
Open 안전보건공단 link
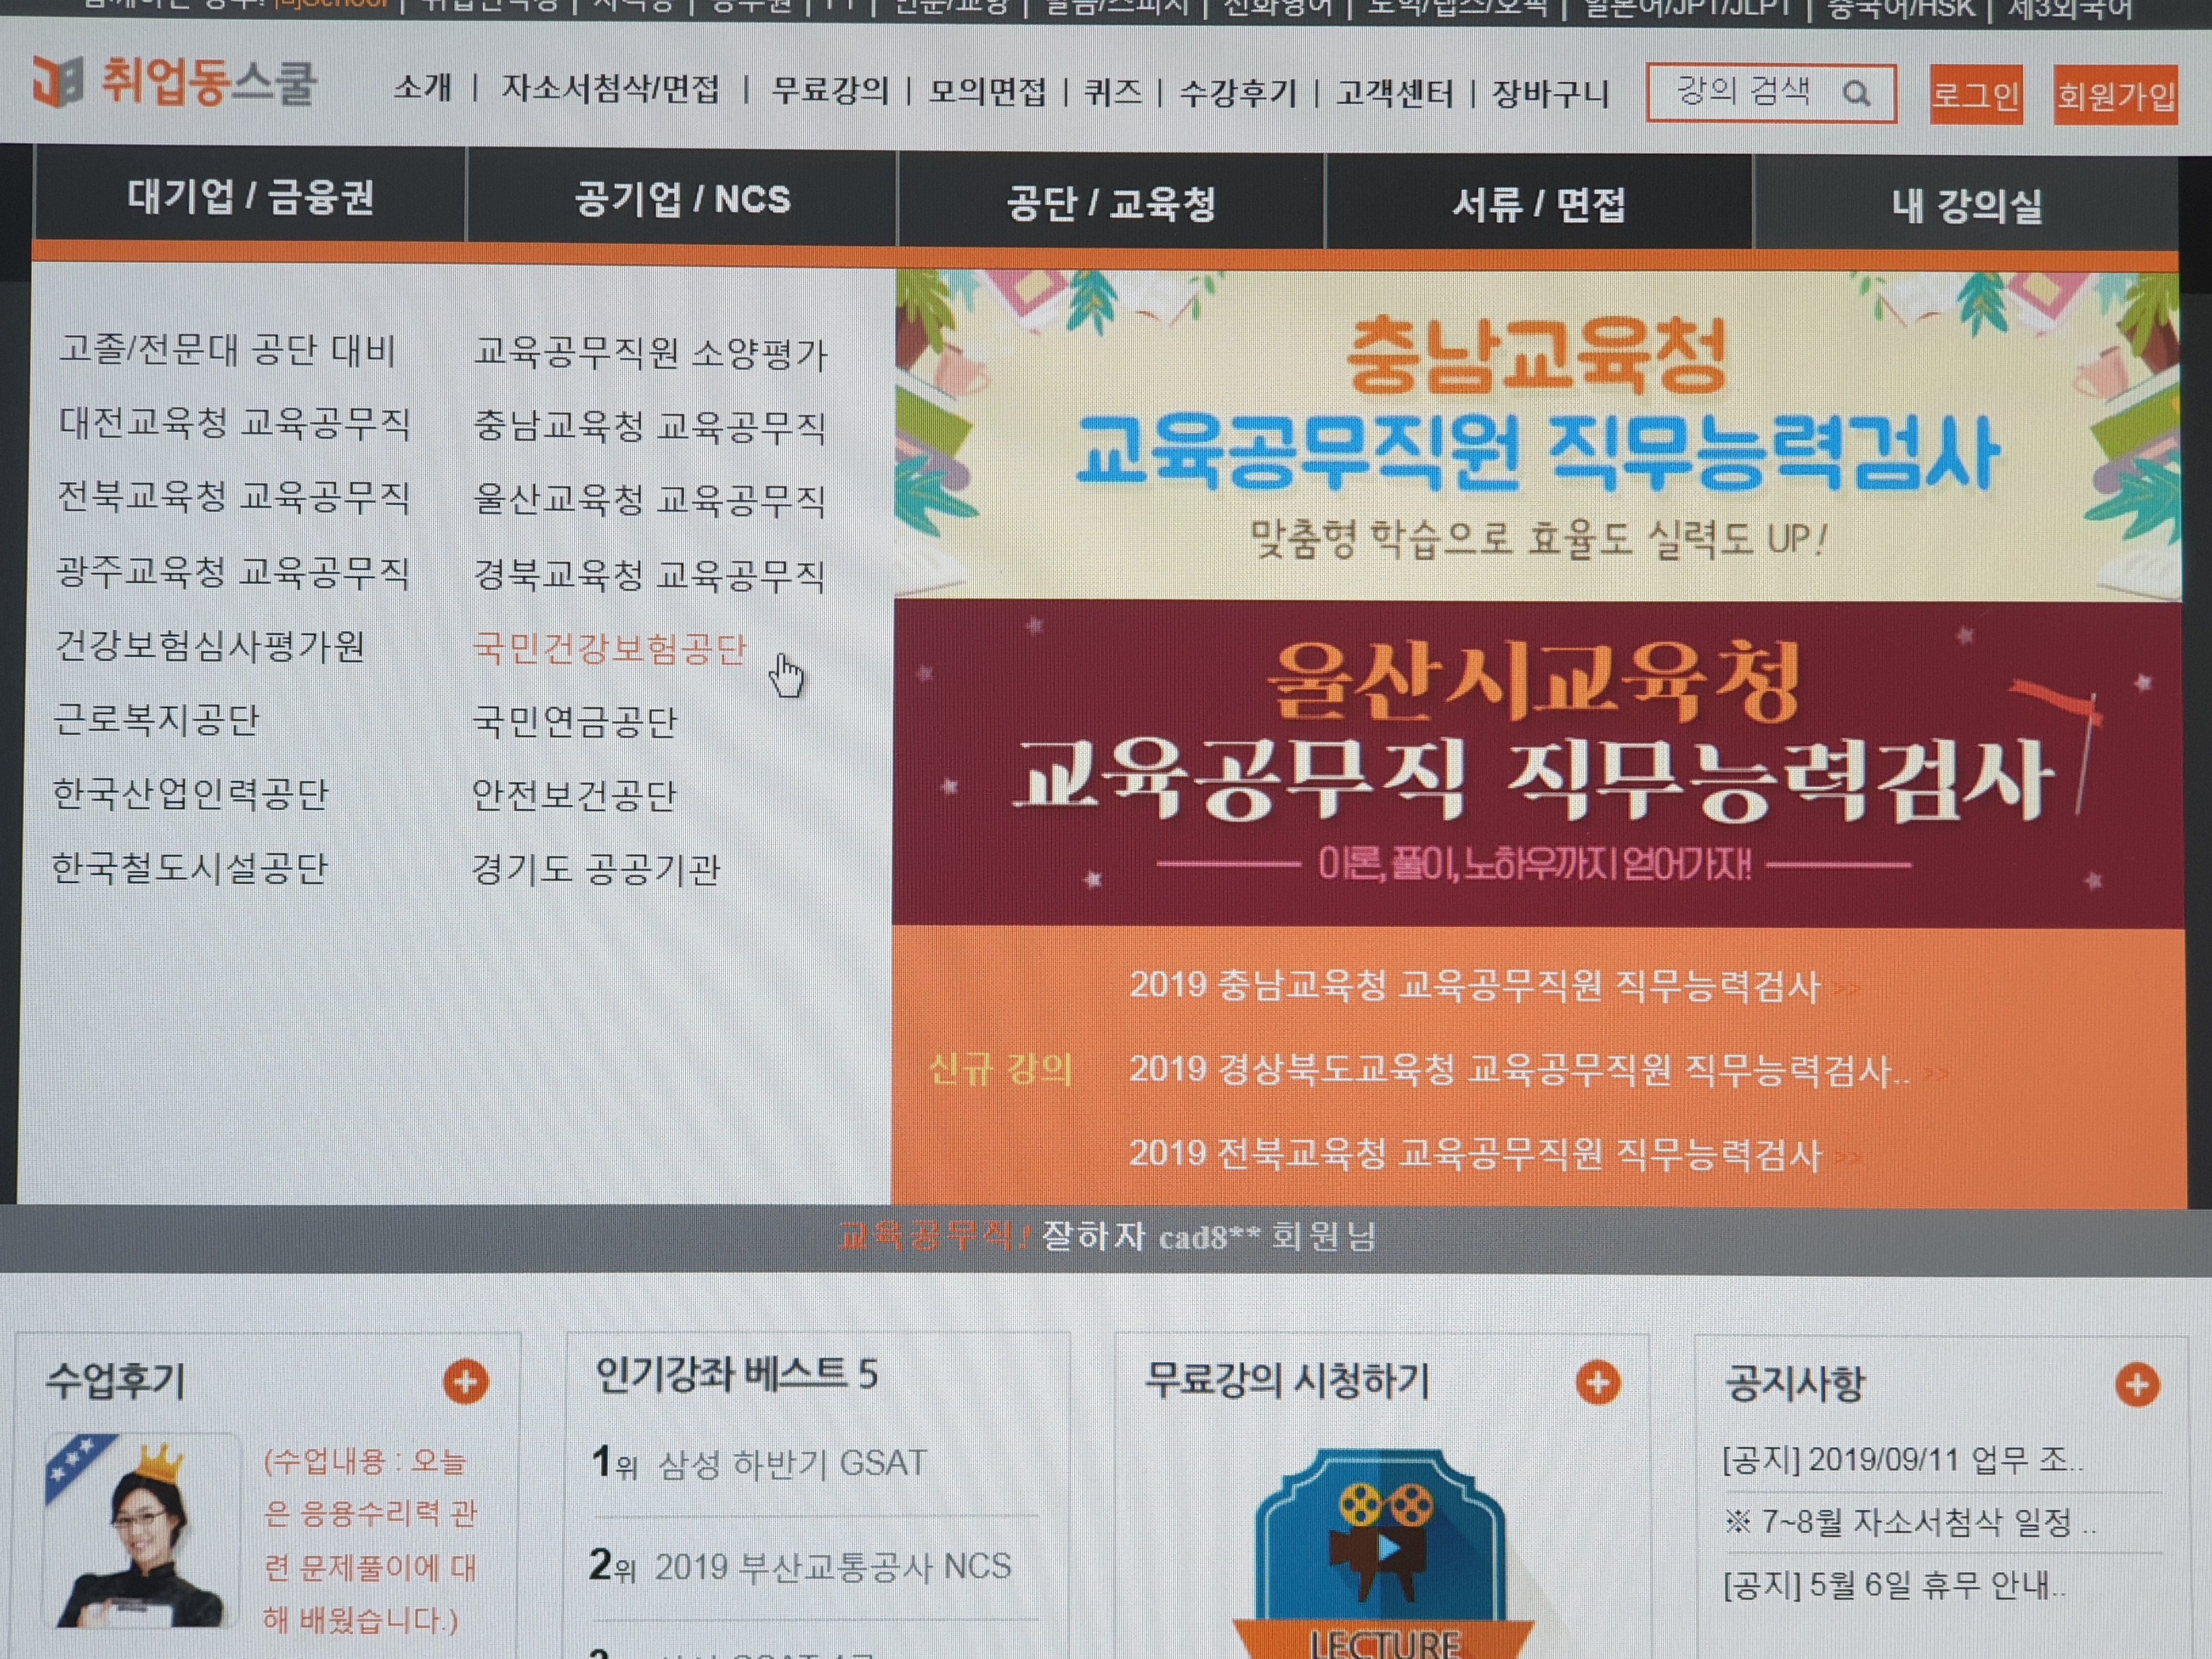[x=575, y=796]
